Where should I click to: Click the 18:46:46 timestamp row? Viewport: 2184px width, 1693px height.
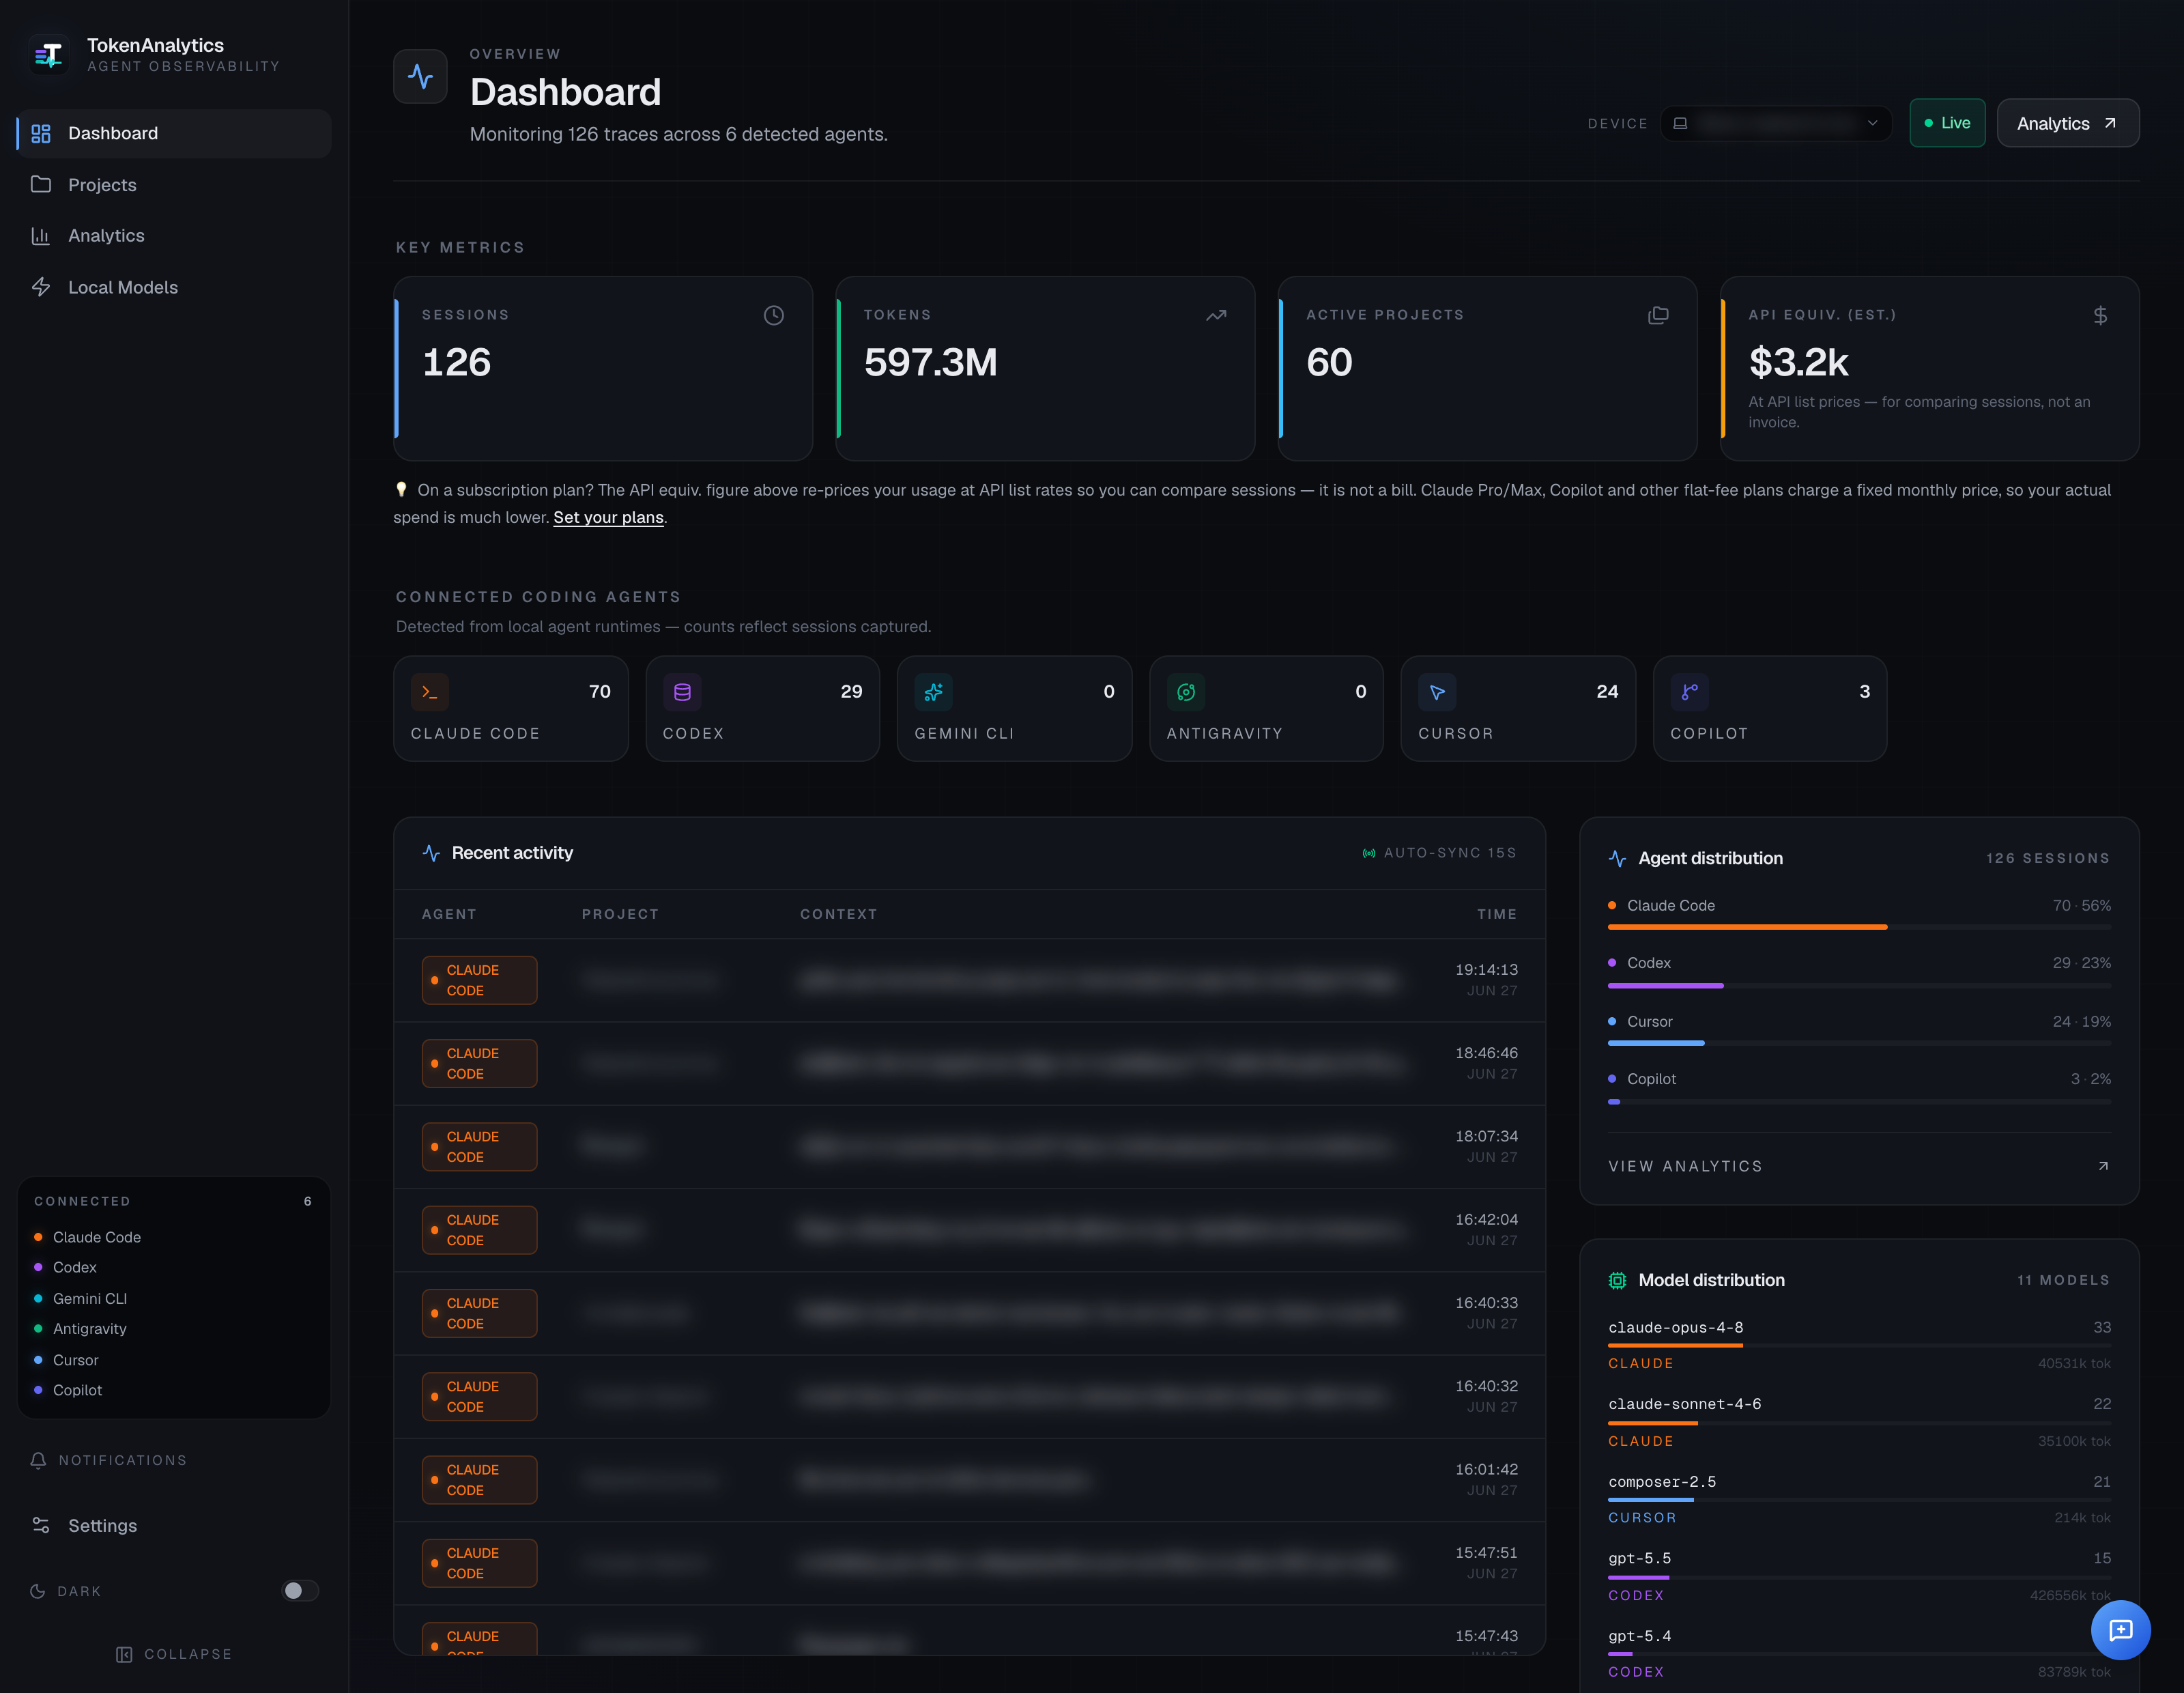coord(969,1063)
